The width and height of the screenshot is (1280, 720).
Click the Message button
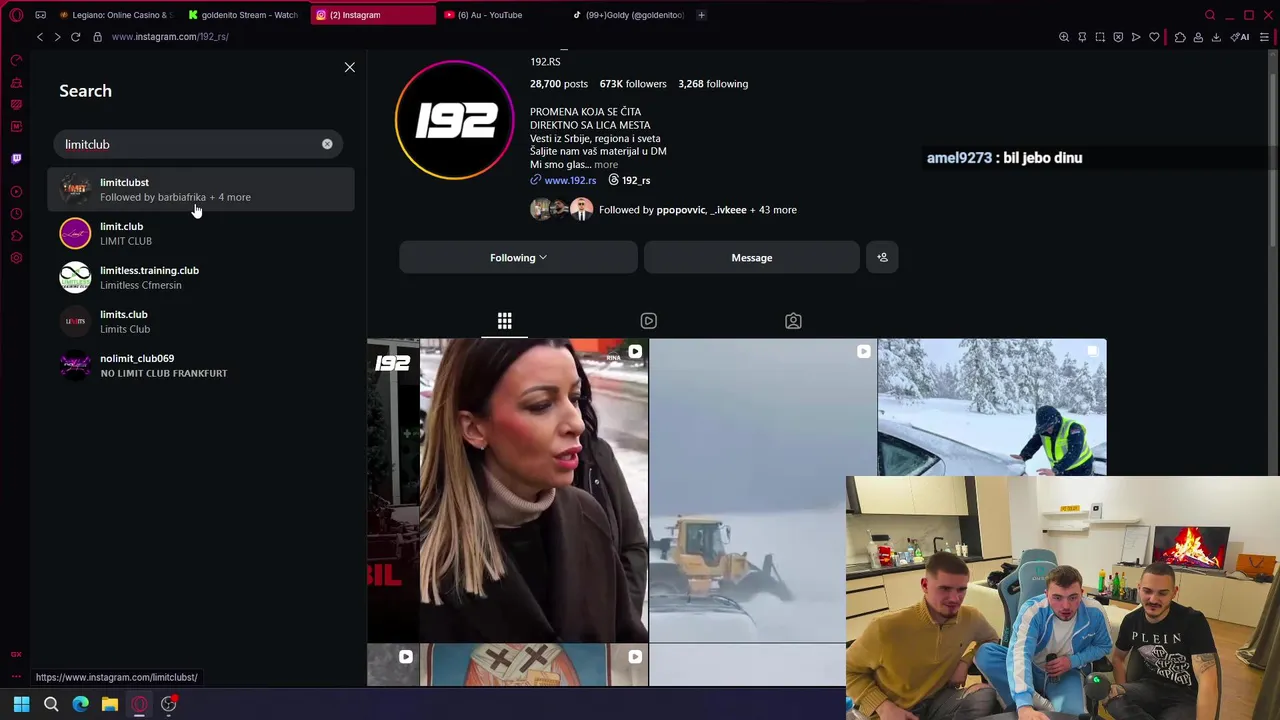[x=752, y=258]
